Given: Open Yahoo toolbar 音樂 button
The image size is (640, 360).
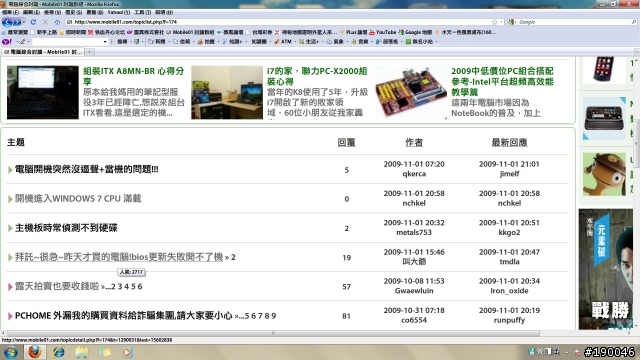Looking at the screenshot, I should 360,42.
